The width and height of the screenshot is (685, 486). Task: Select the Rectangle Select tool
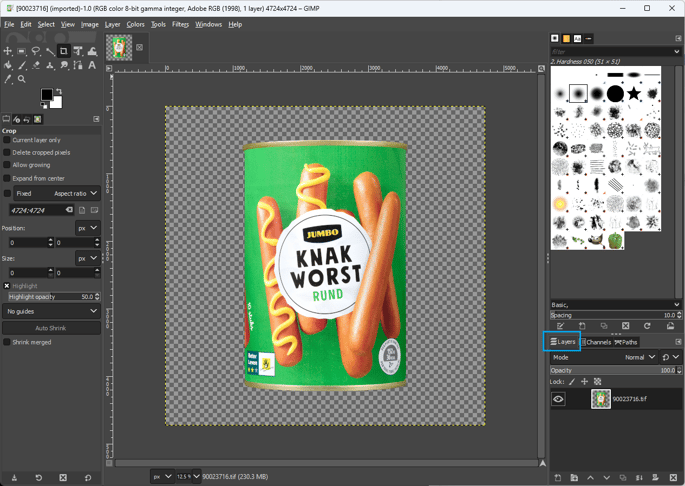21,52
